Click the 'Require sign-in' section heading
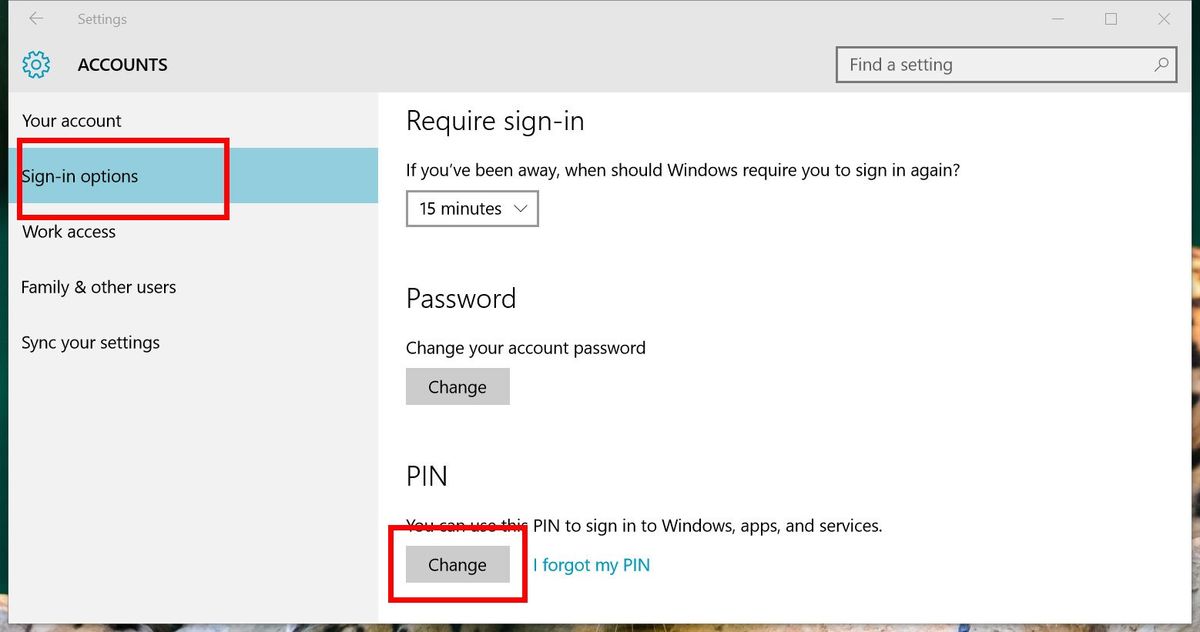 click(x=495, y=121)
